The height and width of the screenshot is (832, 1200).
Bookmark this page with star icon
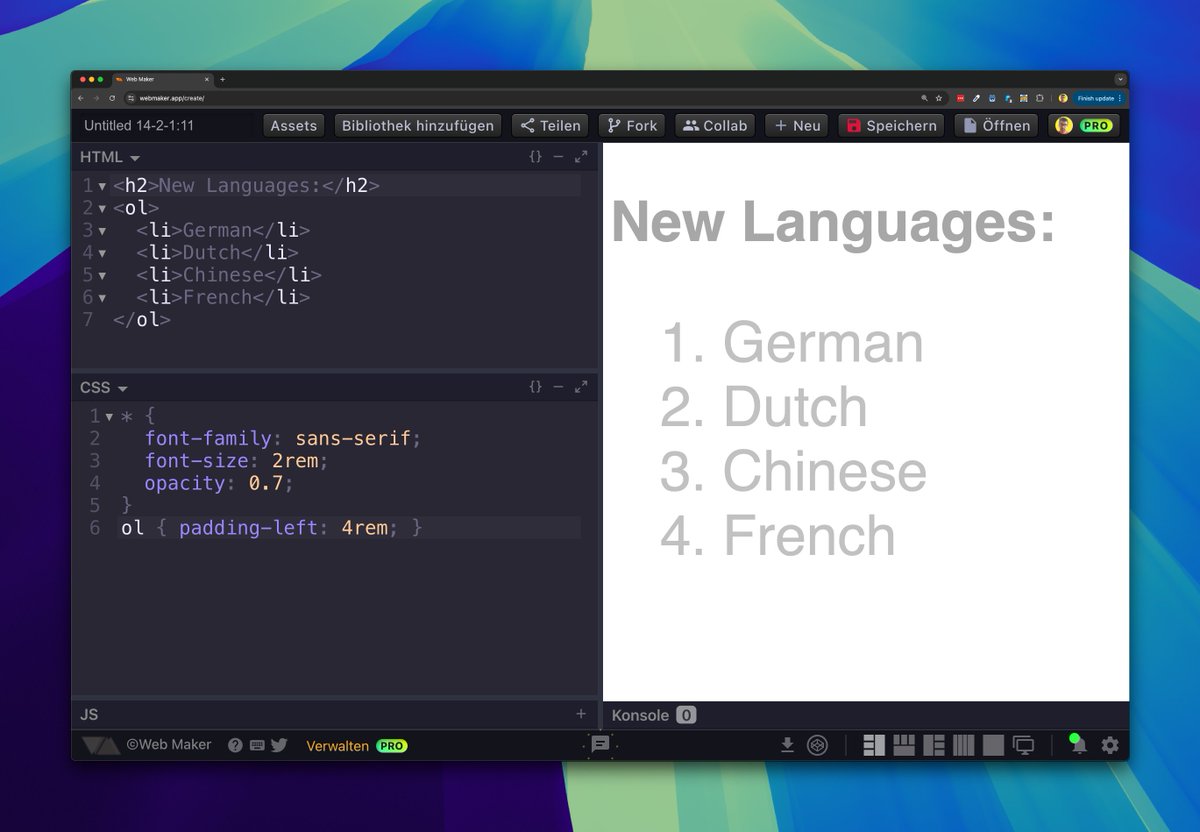(939, 98)
